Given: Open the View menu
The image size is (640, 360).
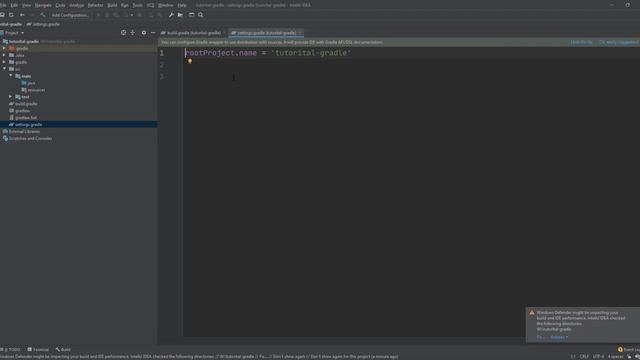Looking at the screenshot, I should click(27, 5).
